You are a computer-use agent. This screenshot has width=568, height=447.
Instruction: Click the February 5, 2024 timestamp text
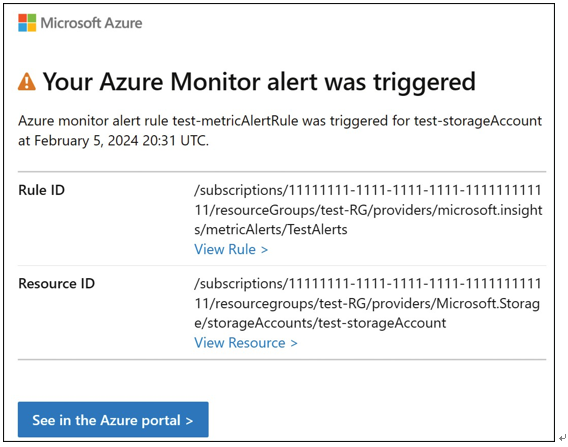click(121, 141)
